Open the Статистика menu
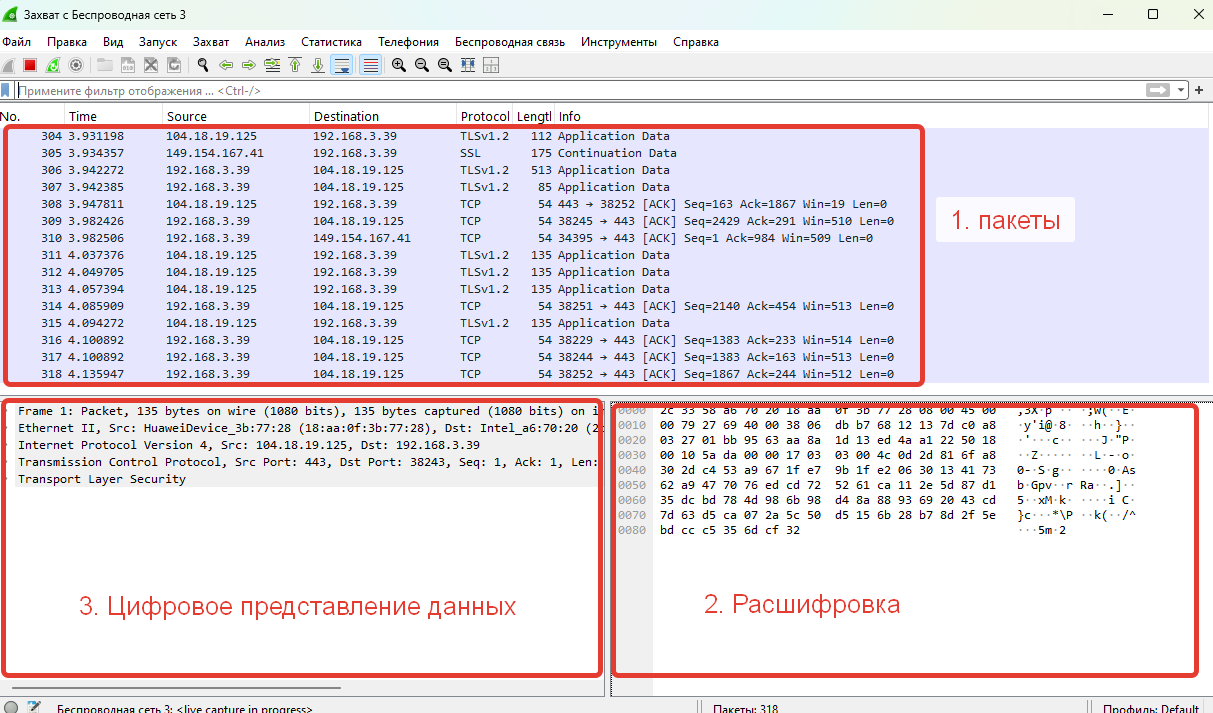 331,42
